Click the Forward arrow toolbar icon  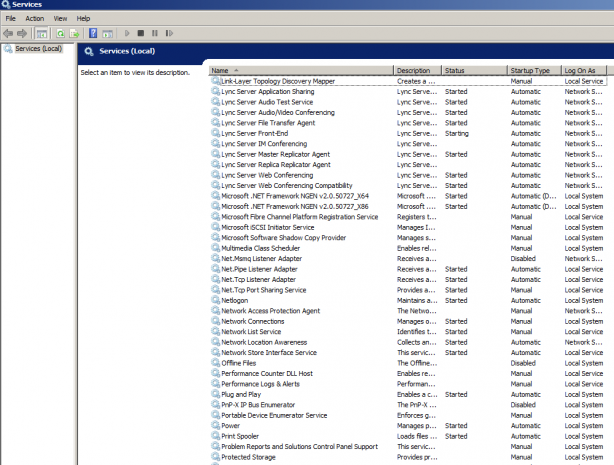click(22, 33)
